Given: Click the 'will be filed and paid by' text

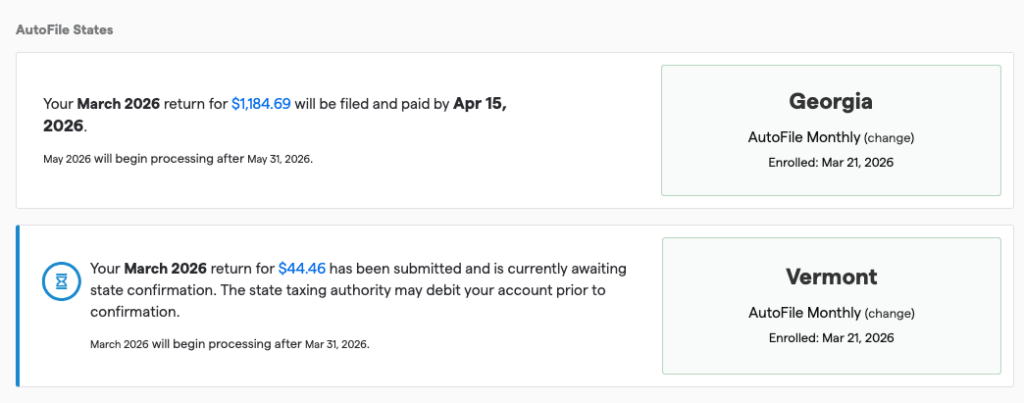Looking at the screenshot, I should click(372, 103).
